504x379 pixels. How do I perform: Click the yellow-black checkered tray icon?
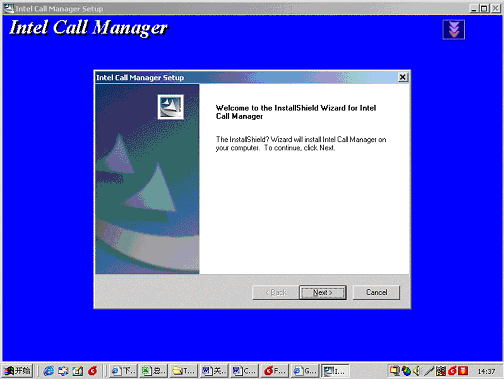point(441,371)
